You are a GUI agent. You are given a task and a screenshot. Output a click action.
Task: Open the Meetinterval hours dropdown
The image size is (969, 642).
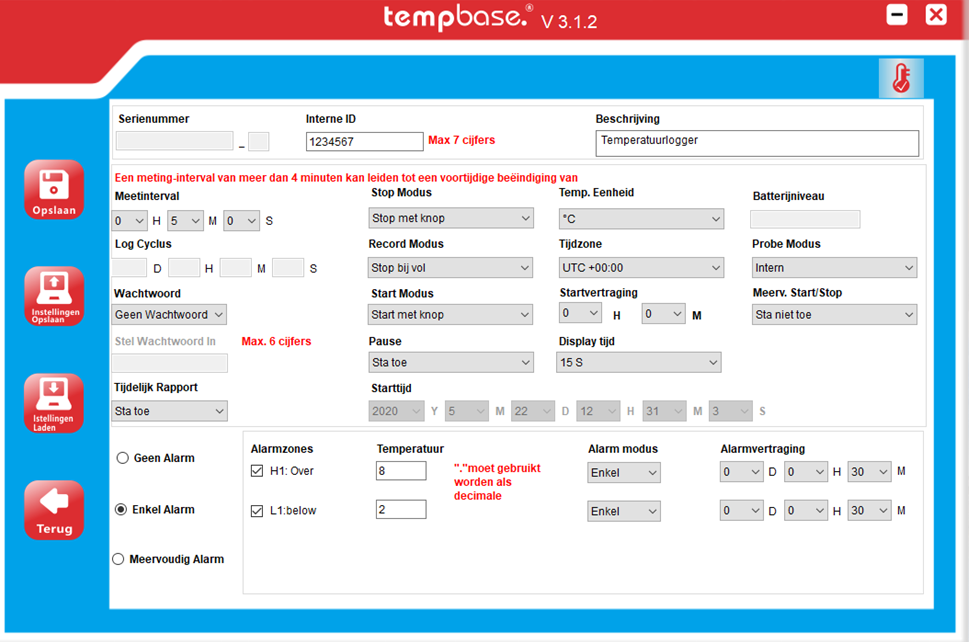pyautogui.click(x=130, y=221)
